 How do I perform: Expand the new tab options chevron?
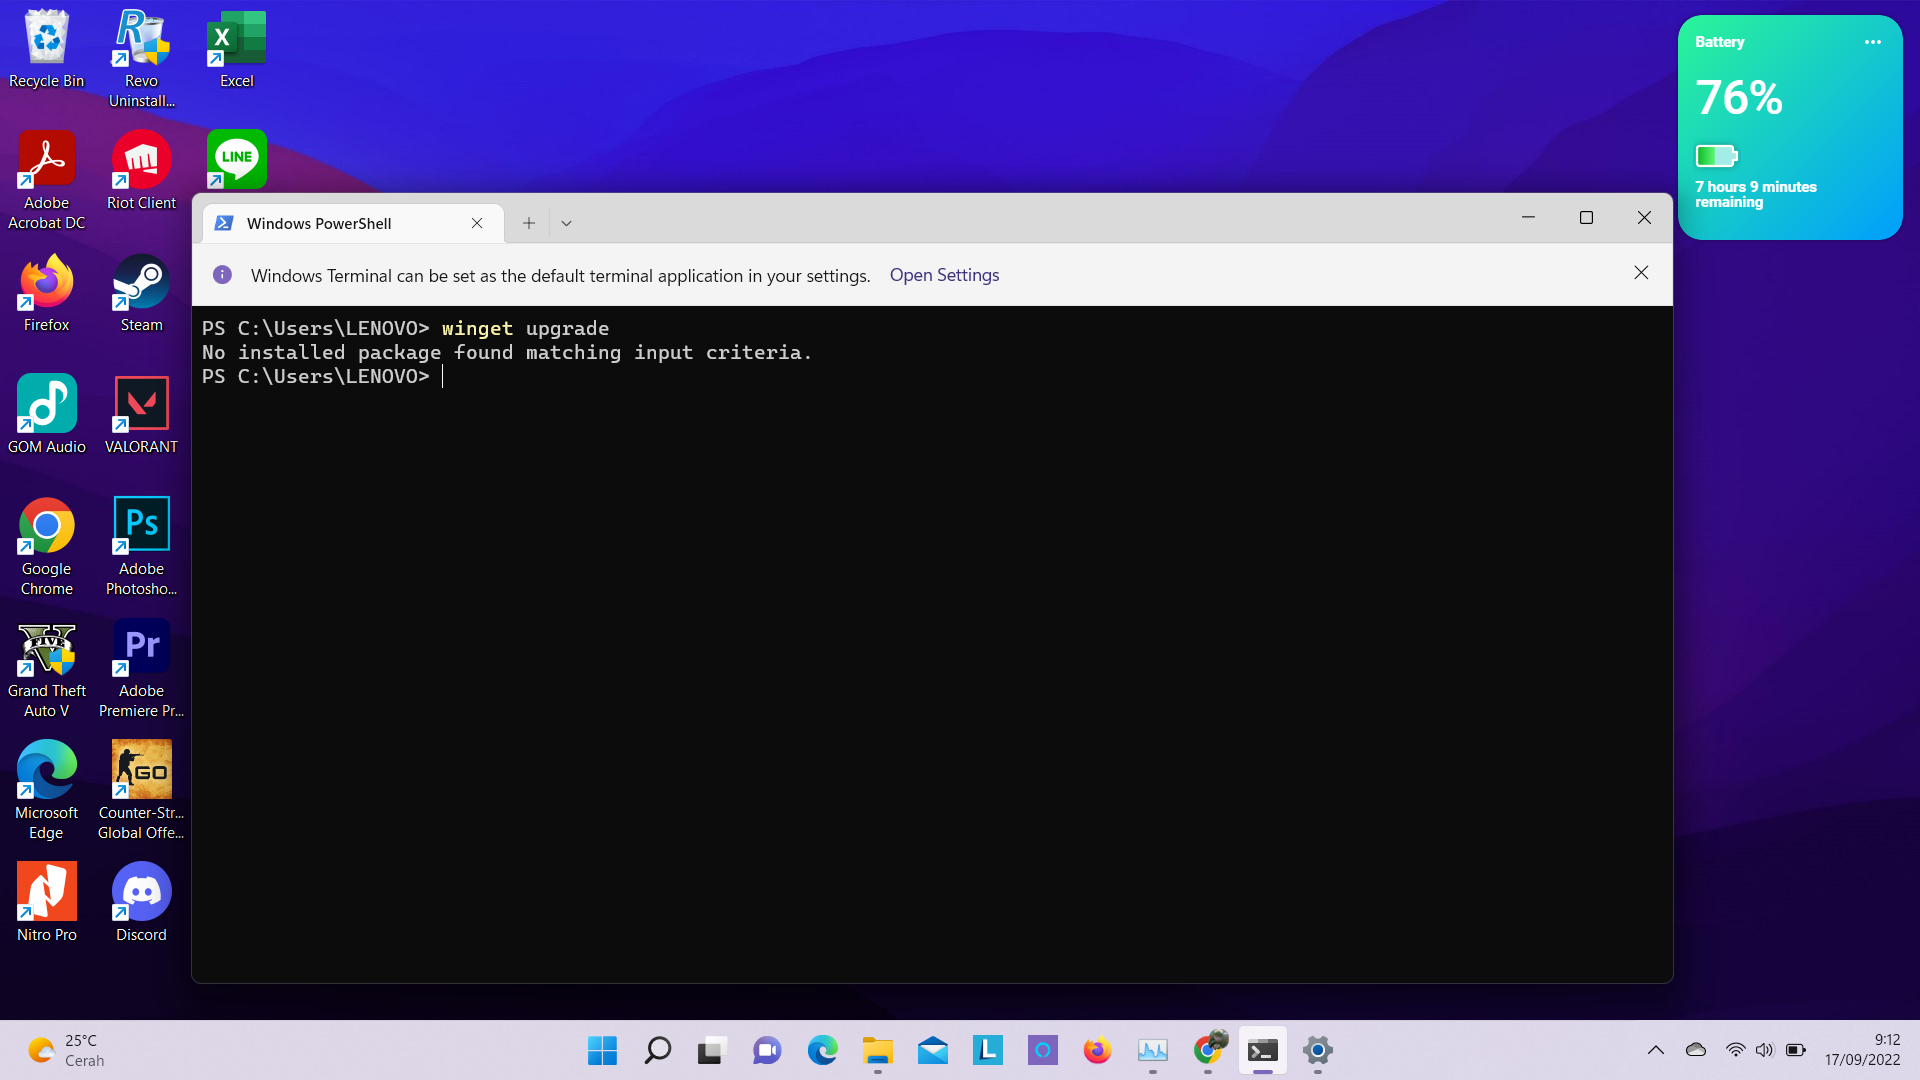(566, 222)
